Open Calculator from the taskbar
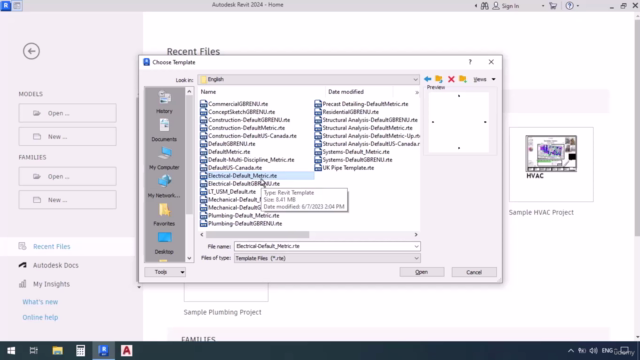Image resolution: width=640 pixels, height=360 pixels. (x=80, y=351)
